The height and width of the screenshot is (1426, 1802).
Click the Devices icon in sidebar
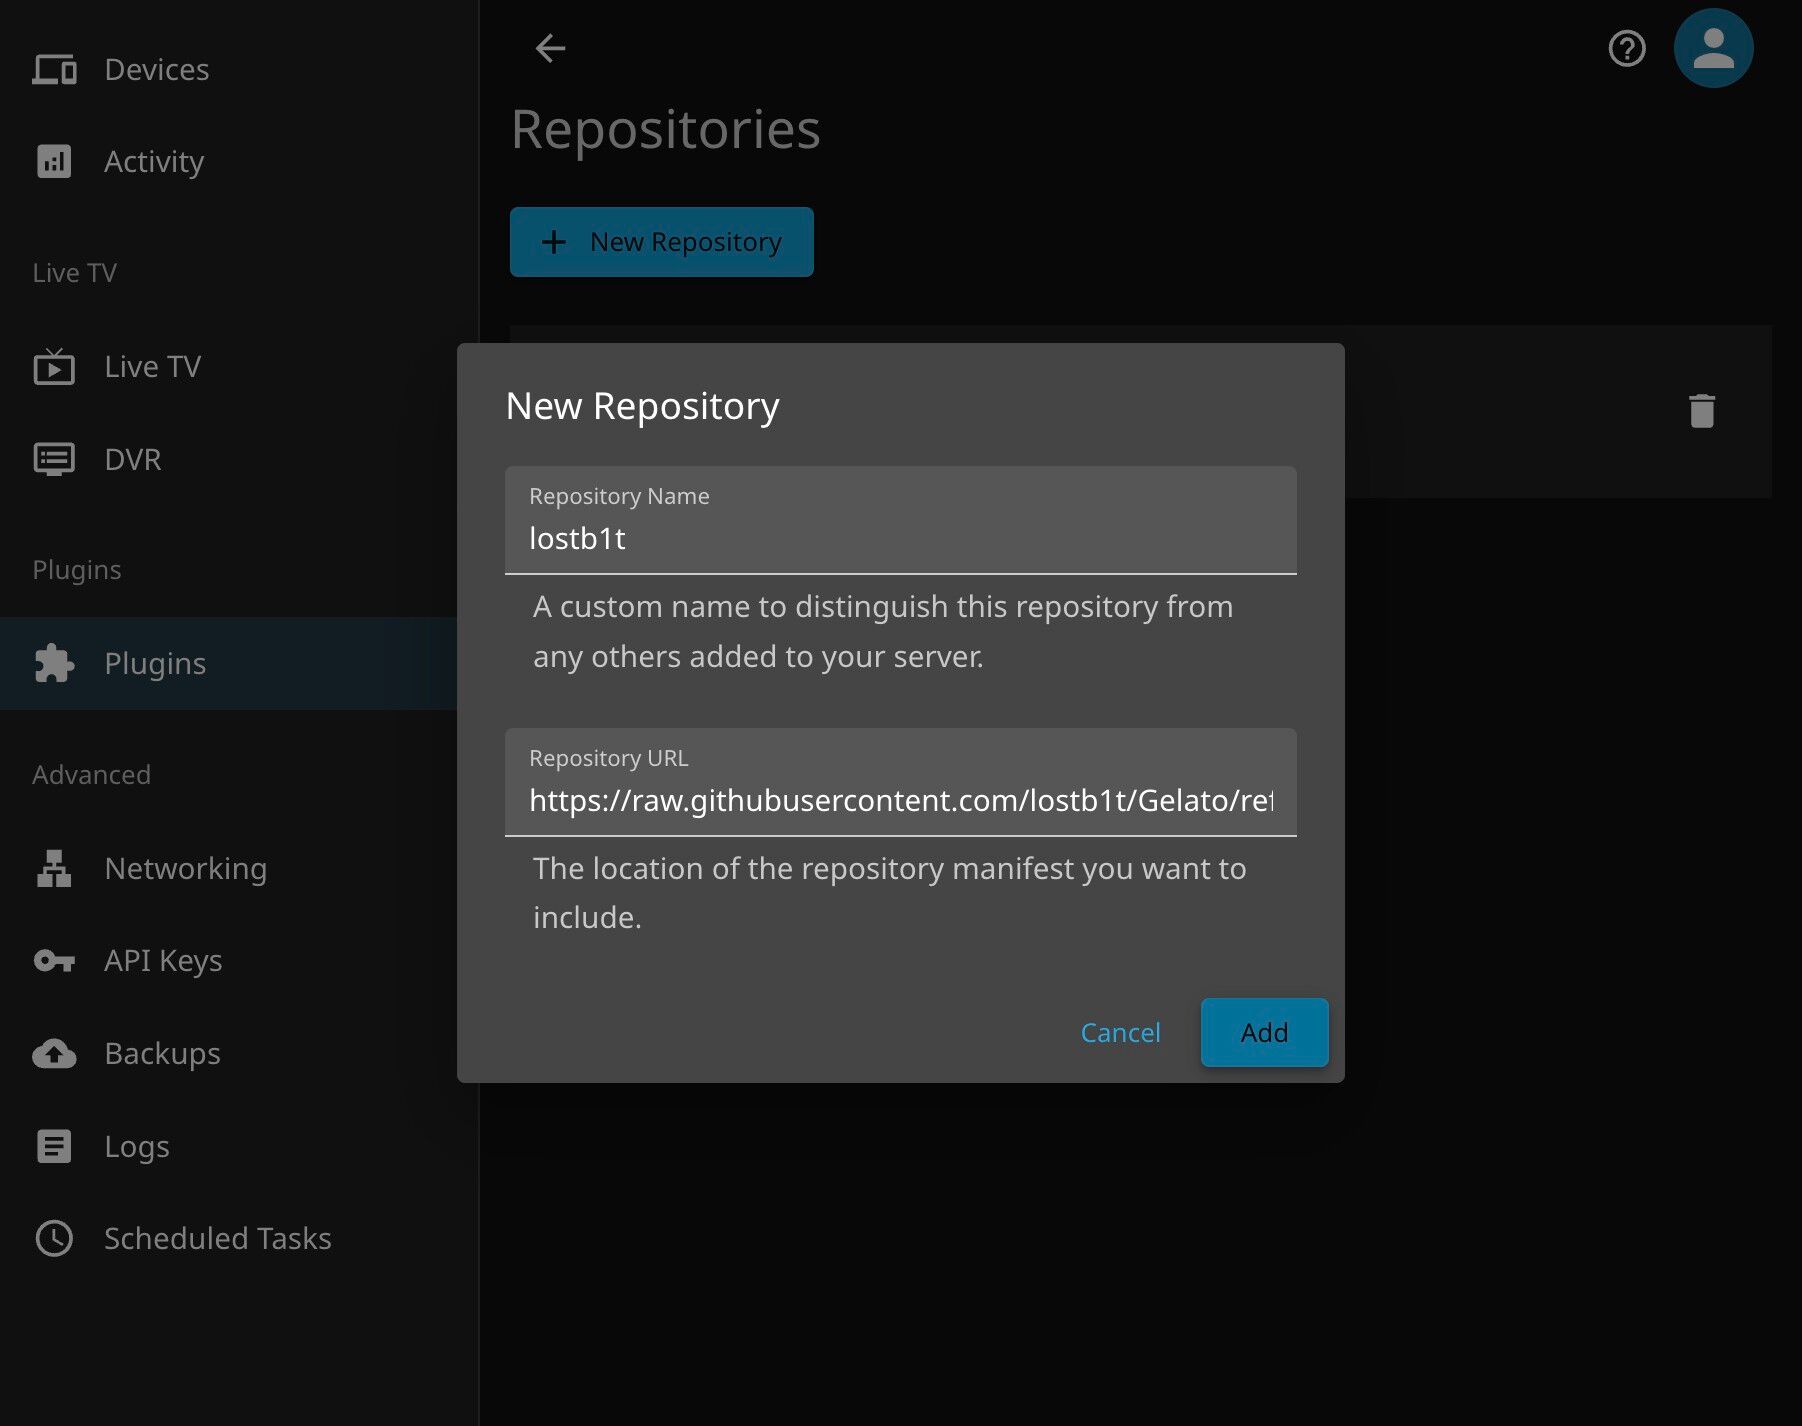click(x=54, y=70)
